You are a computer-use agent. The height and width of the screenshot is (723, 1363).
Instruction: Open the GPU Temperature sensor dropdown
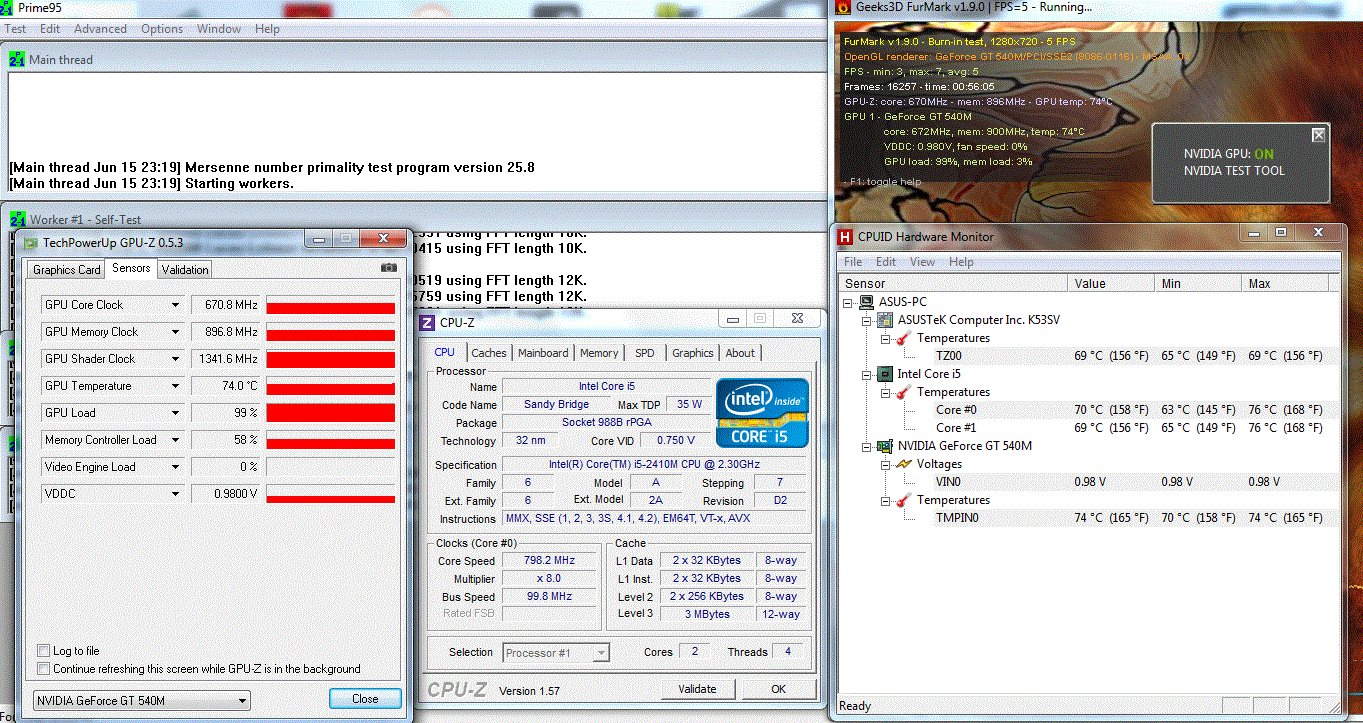point(176,386)
